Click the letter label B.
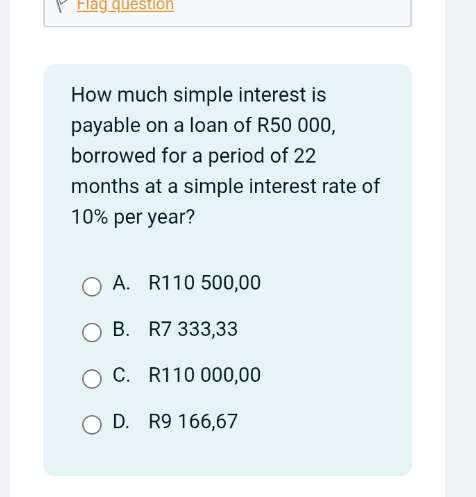 tap(121, 329)
